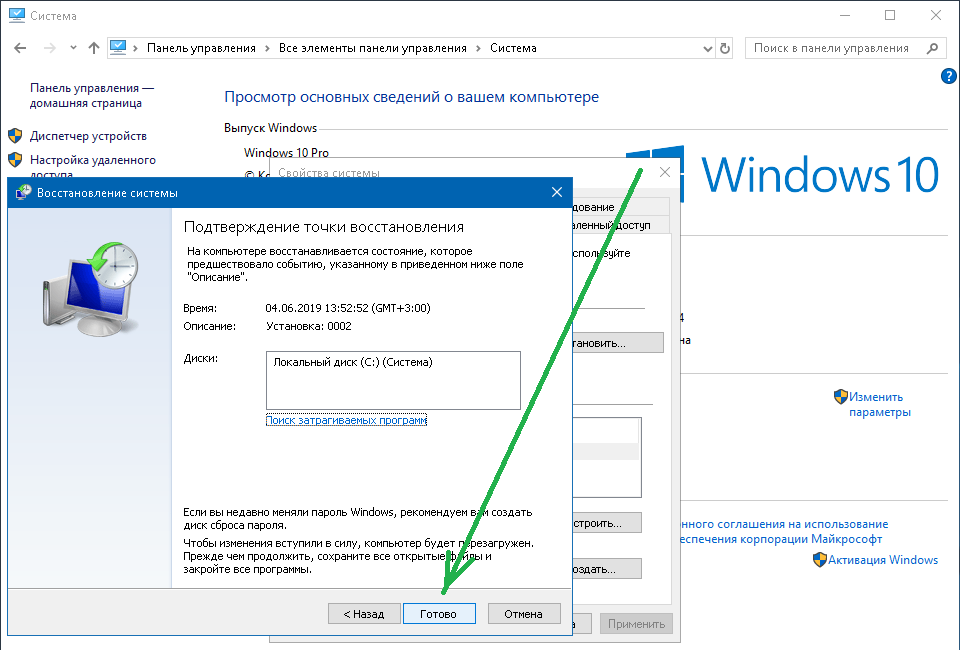Screen dimensions: 960x650
Task: Click the Система window title icon
Action: click(17, 15)
